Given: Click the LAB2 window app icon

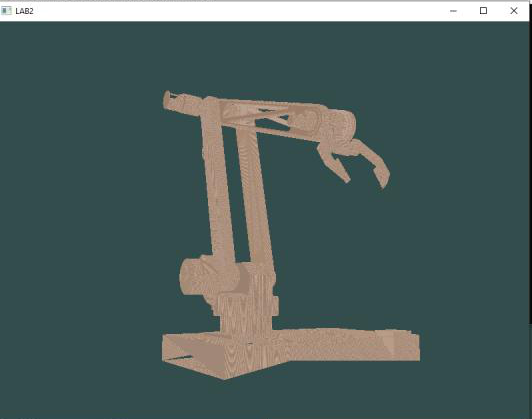Looking at the screenshot, I should [x=6, y=11].
